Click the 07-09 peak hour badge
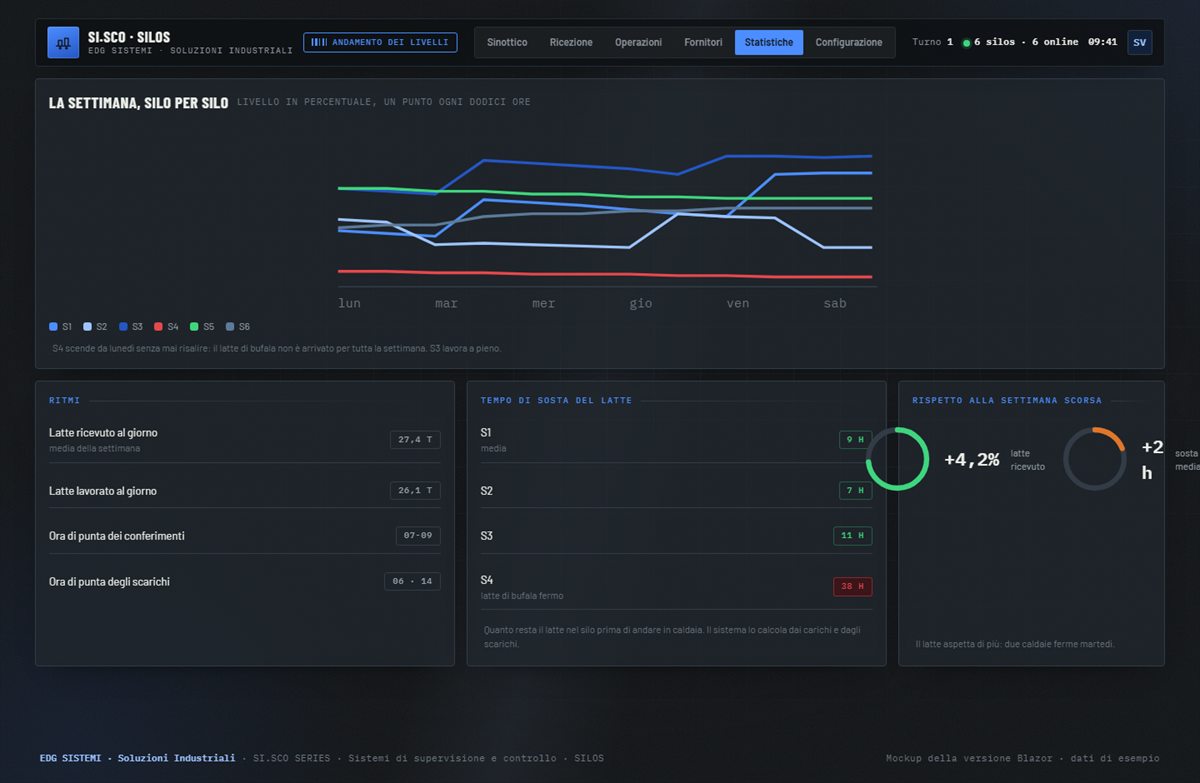The height and width of the screenshot is (783, 1200). click(418, 536)
